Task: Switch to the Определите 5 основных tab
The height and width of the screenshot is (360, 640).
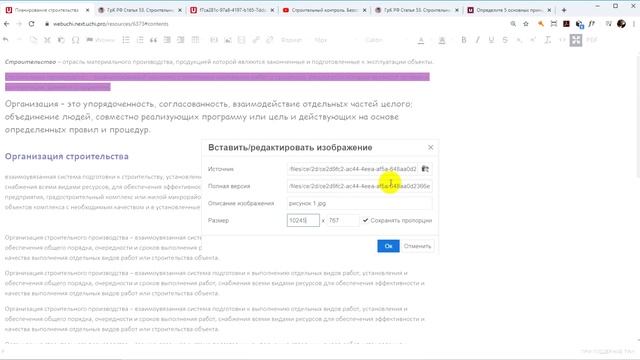Action: [x=509, y=10]
